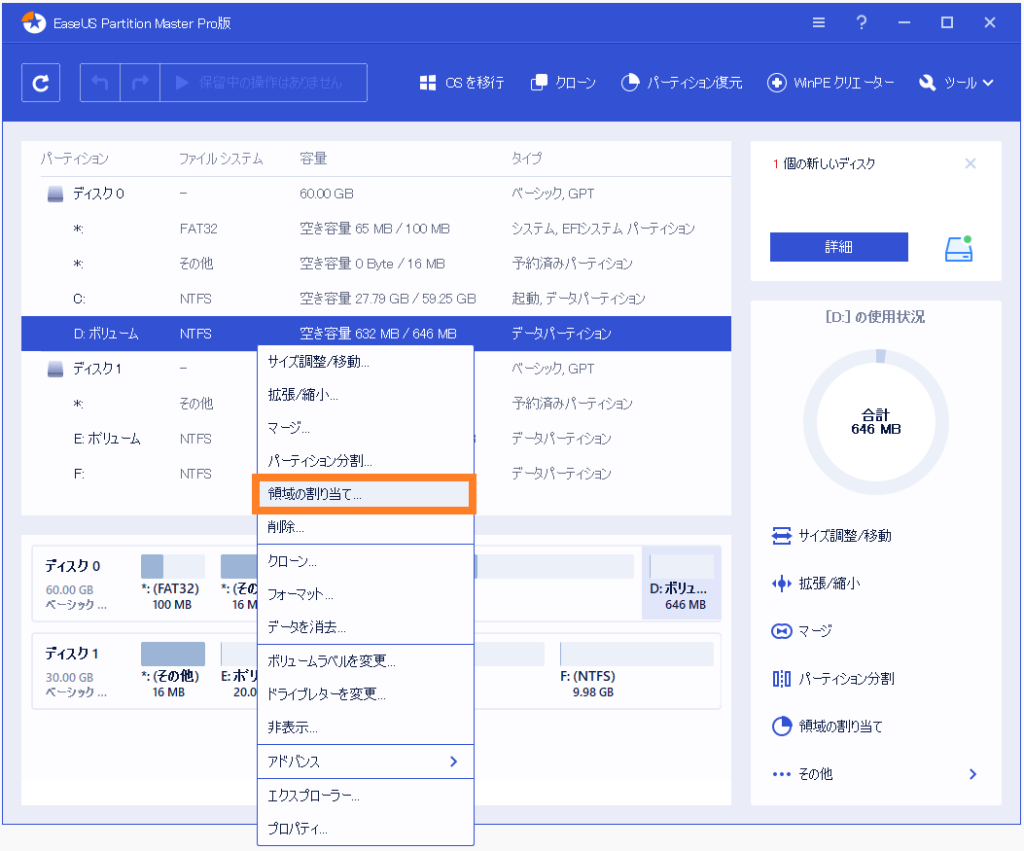Viewport: 1024px width, 851px height.
Task: Choose ボリュームラベルを変更... from context menu
Action: [366, 661]
